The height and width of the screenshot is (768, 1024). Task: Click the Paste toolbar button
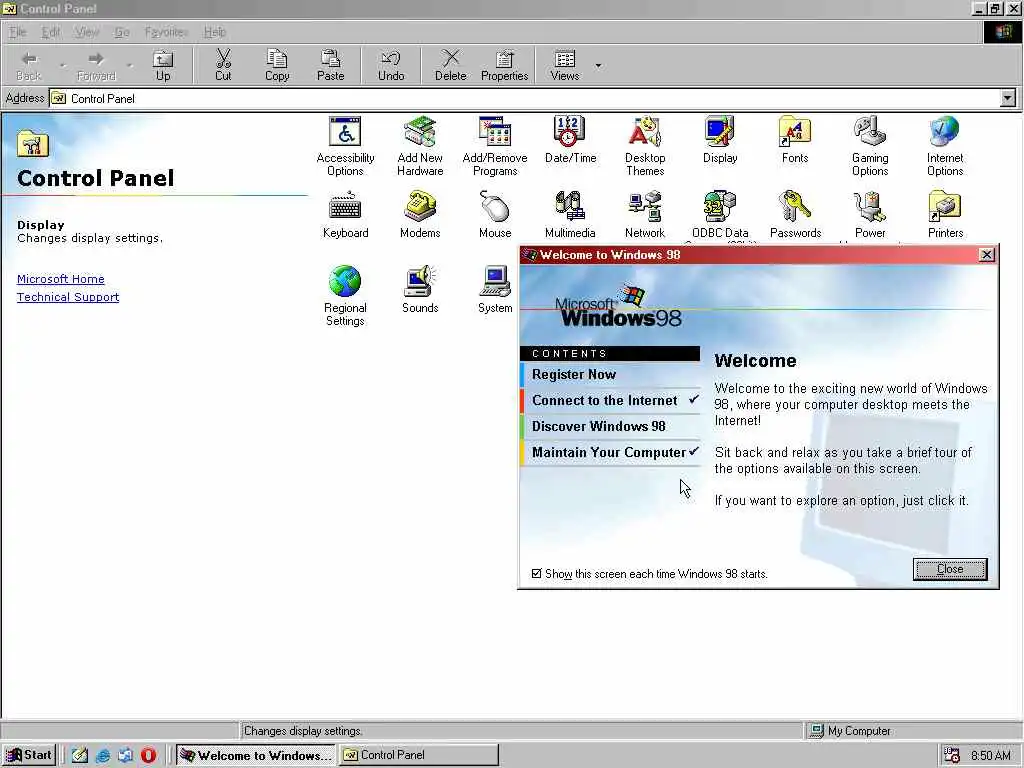pos(330,66)
